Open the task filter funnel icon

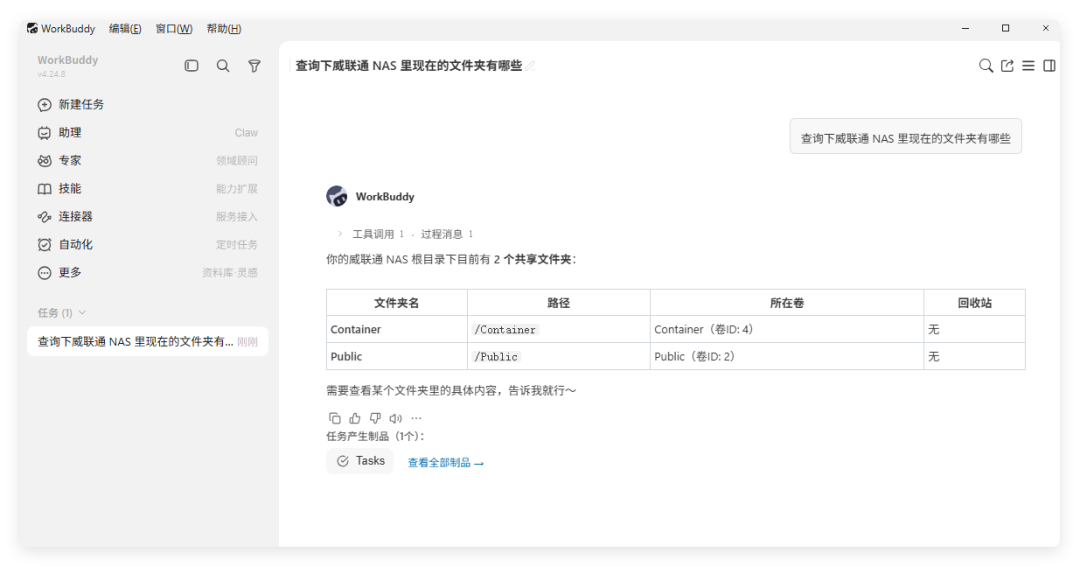254,65
